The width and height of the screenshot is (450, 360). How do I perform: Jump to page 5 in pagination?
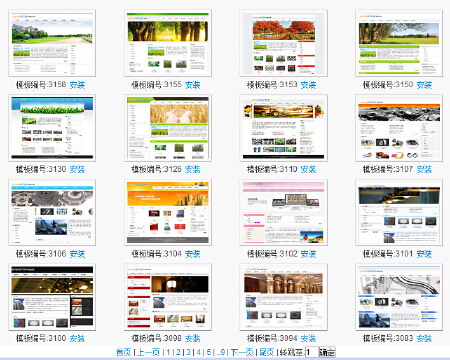click(209, 352)
